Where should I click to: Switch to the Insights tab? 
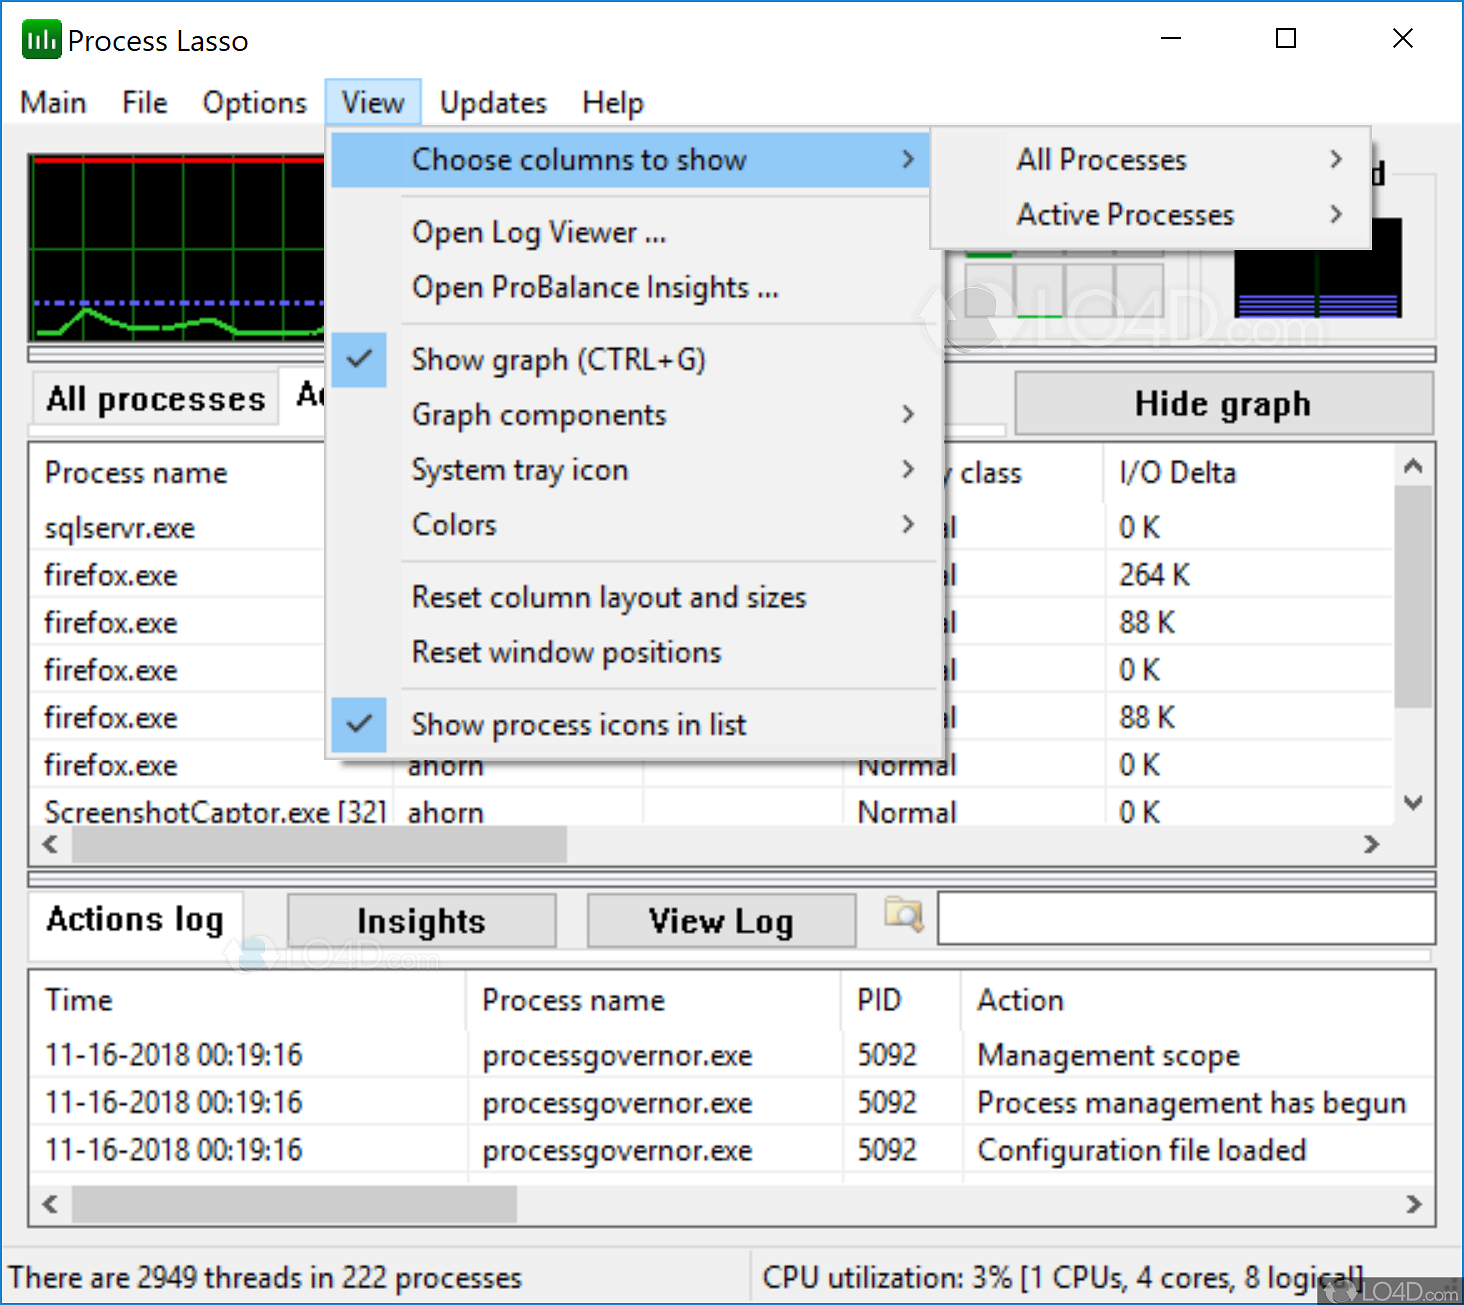[x=421, y=919]
